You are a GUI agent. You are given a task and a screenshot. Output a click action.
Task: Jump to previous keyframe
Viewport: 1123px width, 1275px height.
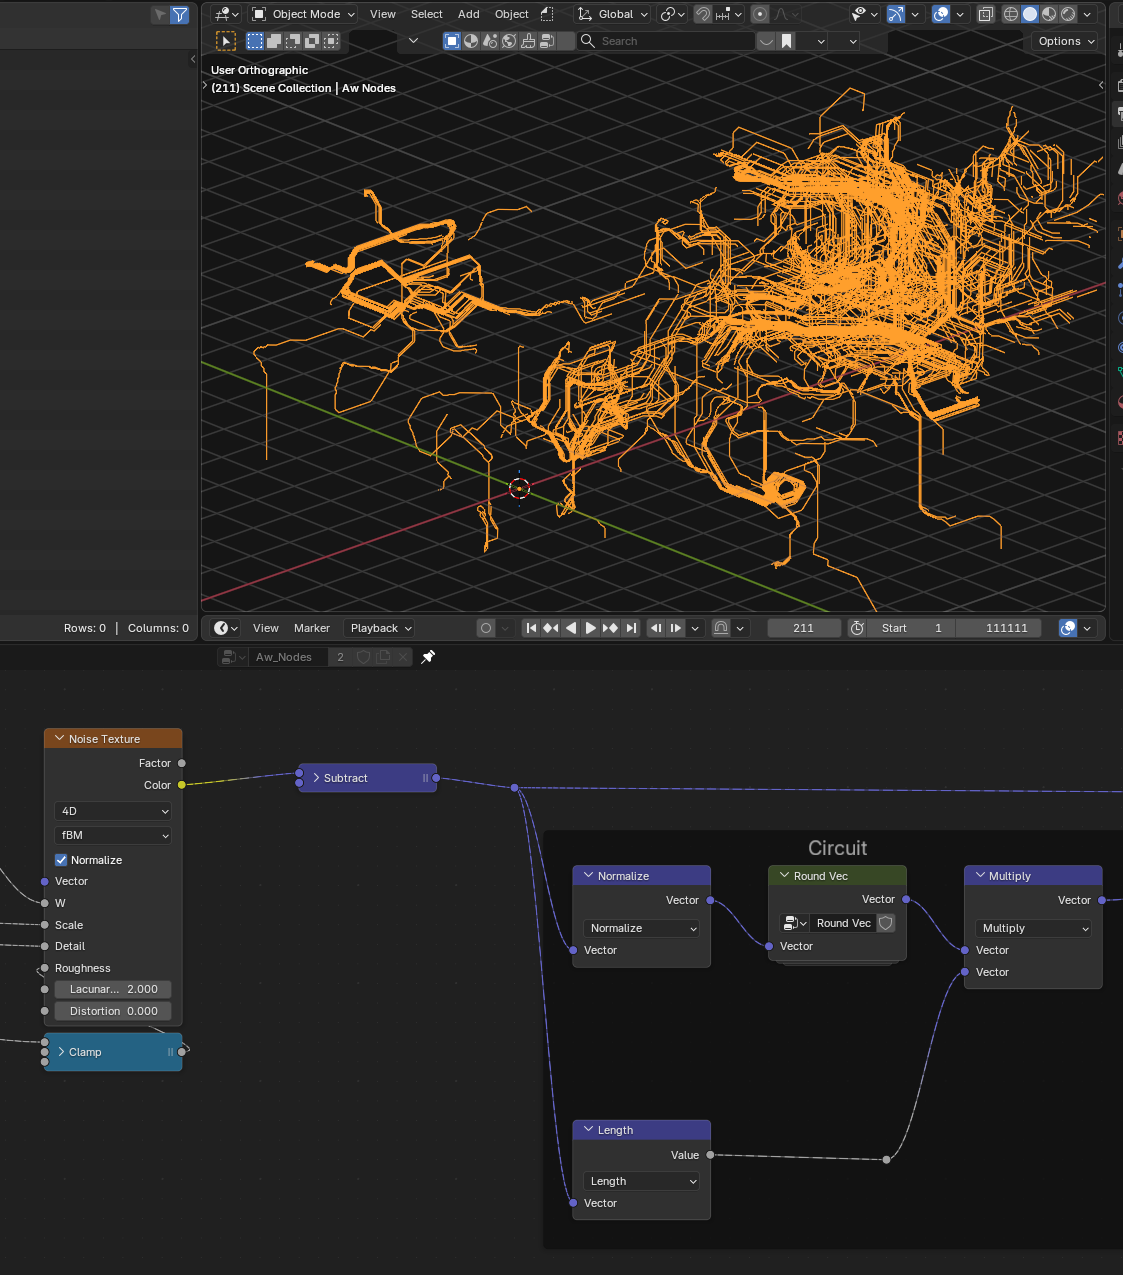[551, 628]
